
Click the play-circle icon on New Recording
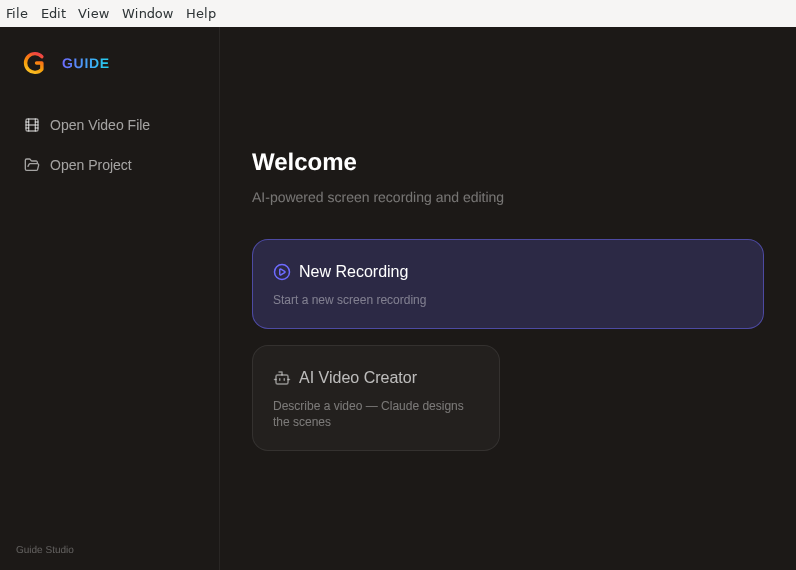282,272
